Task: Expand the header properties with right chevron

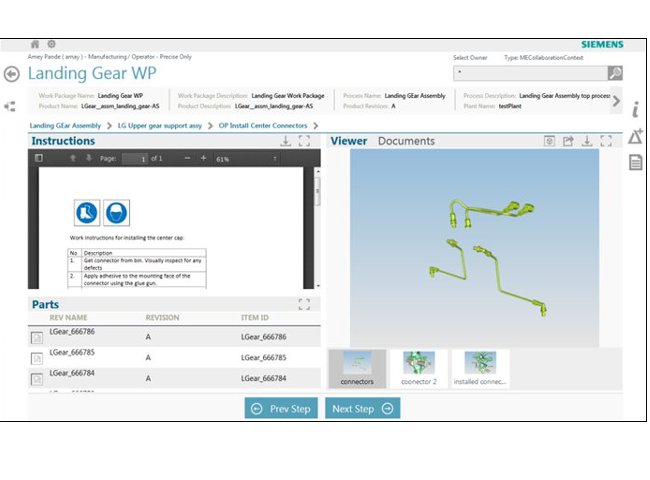Action: tap(616, 101)
